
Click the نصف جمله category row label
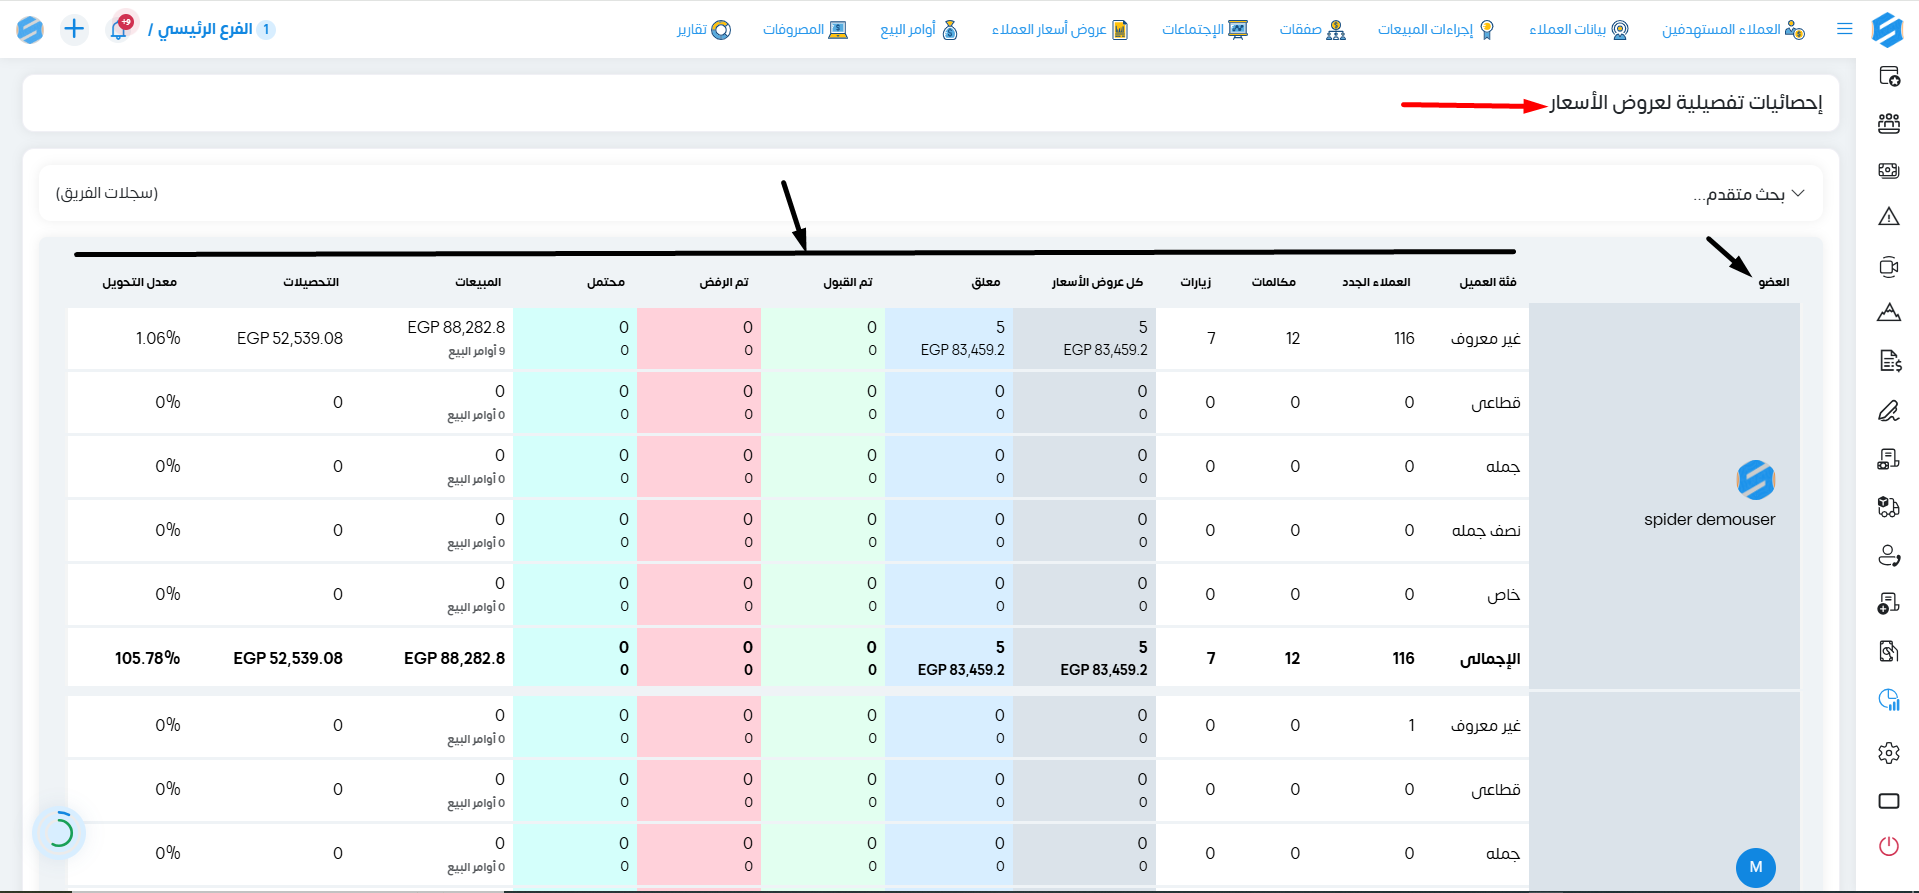click(x=1486, y=530)
